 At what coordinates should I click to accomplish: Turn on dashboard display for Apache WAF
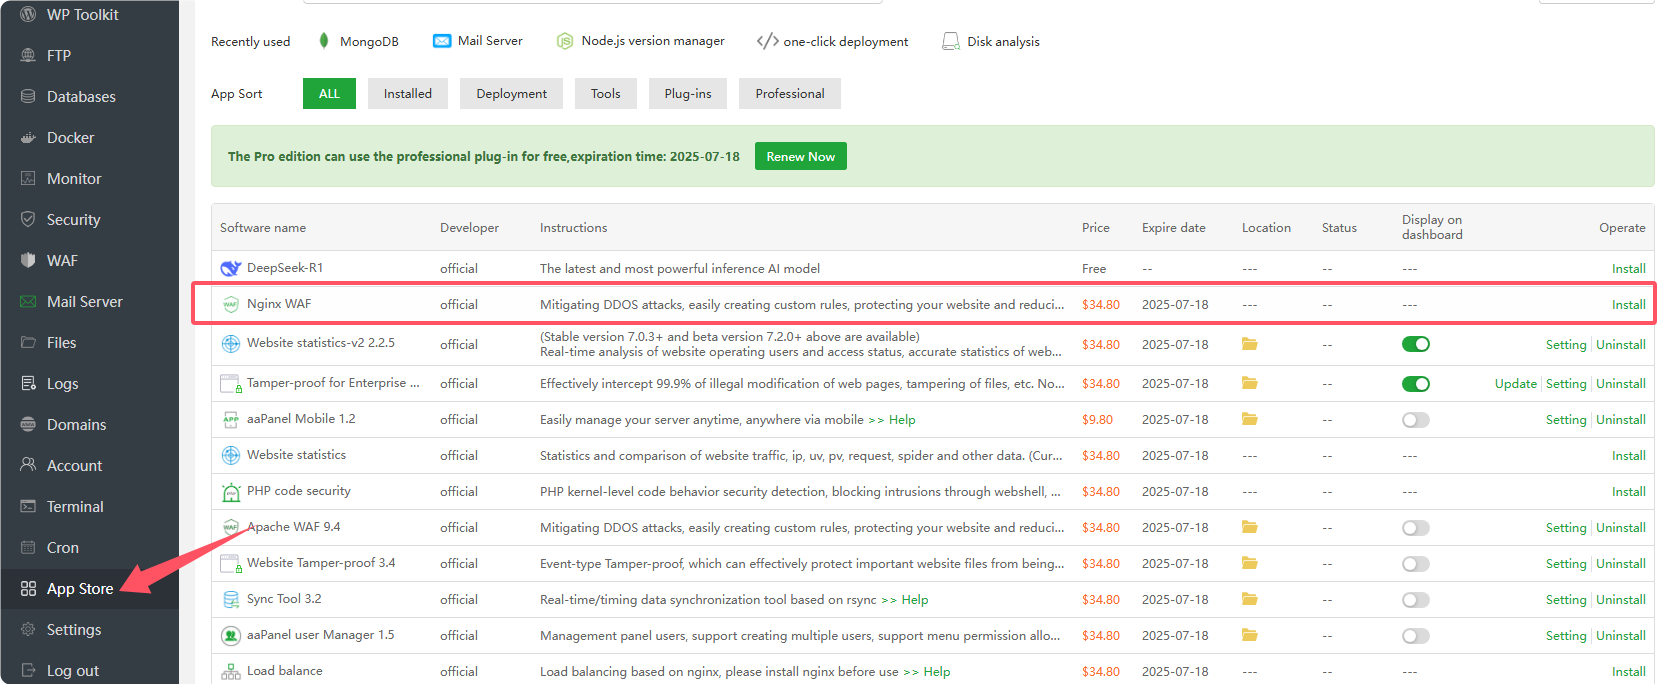point(1415,528)
